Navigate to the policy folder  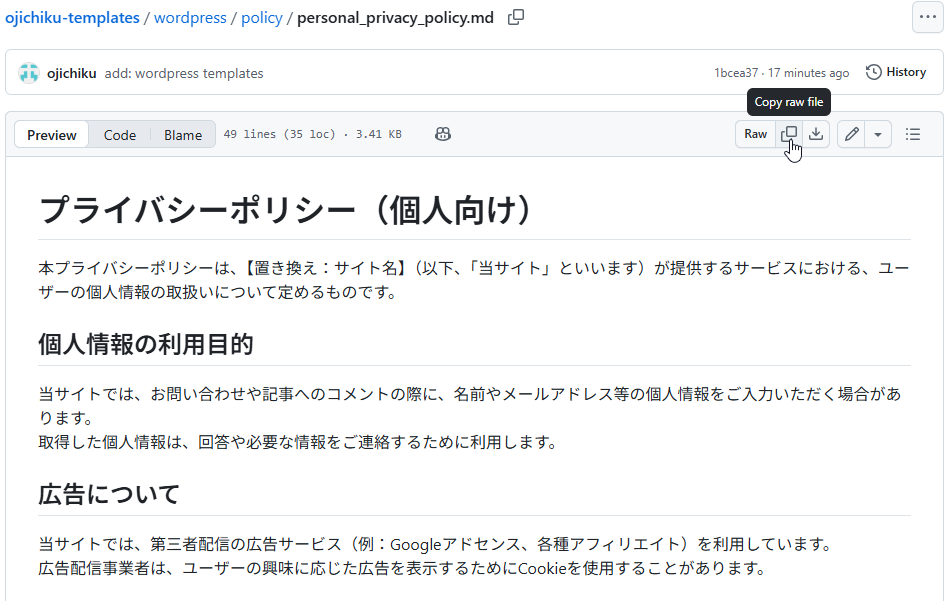[x=262, y=18]
